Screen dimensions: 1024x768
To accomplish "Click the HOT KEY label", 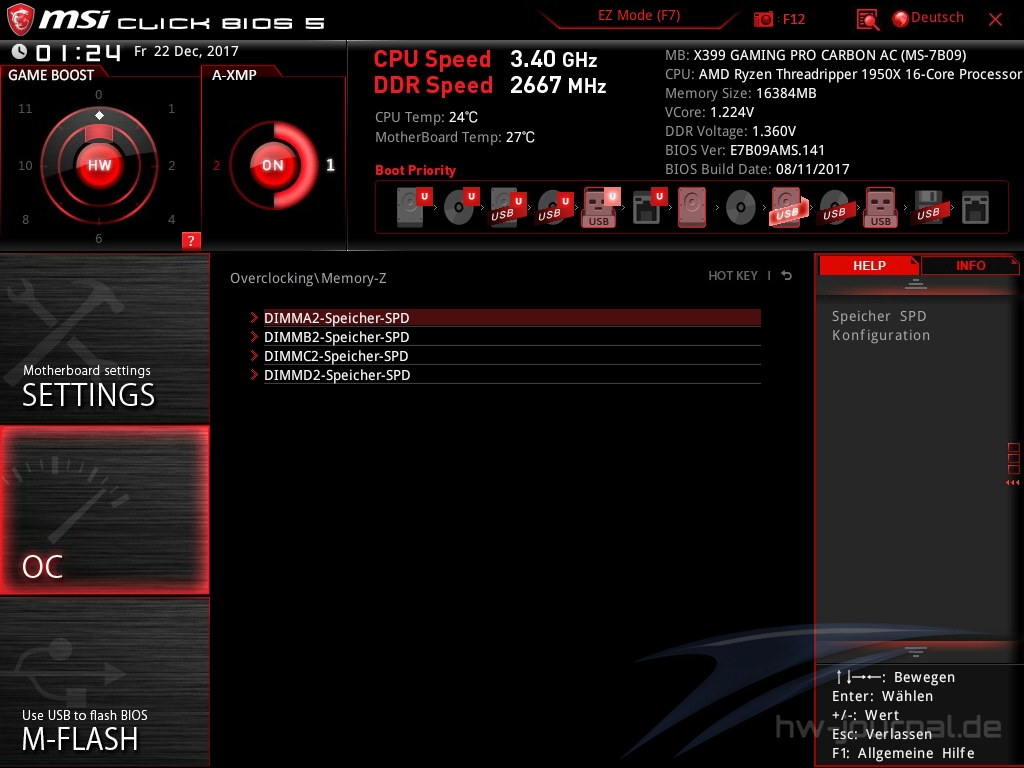I will (733, 276).
